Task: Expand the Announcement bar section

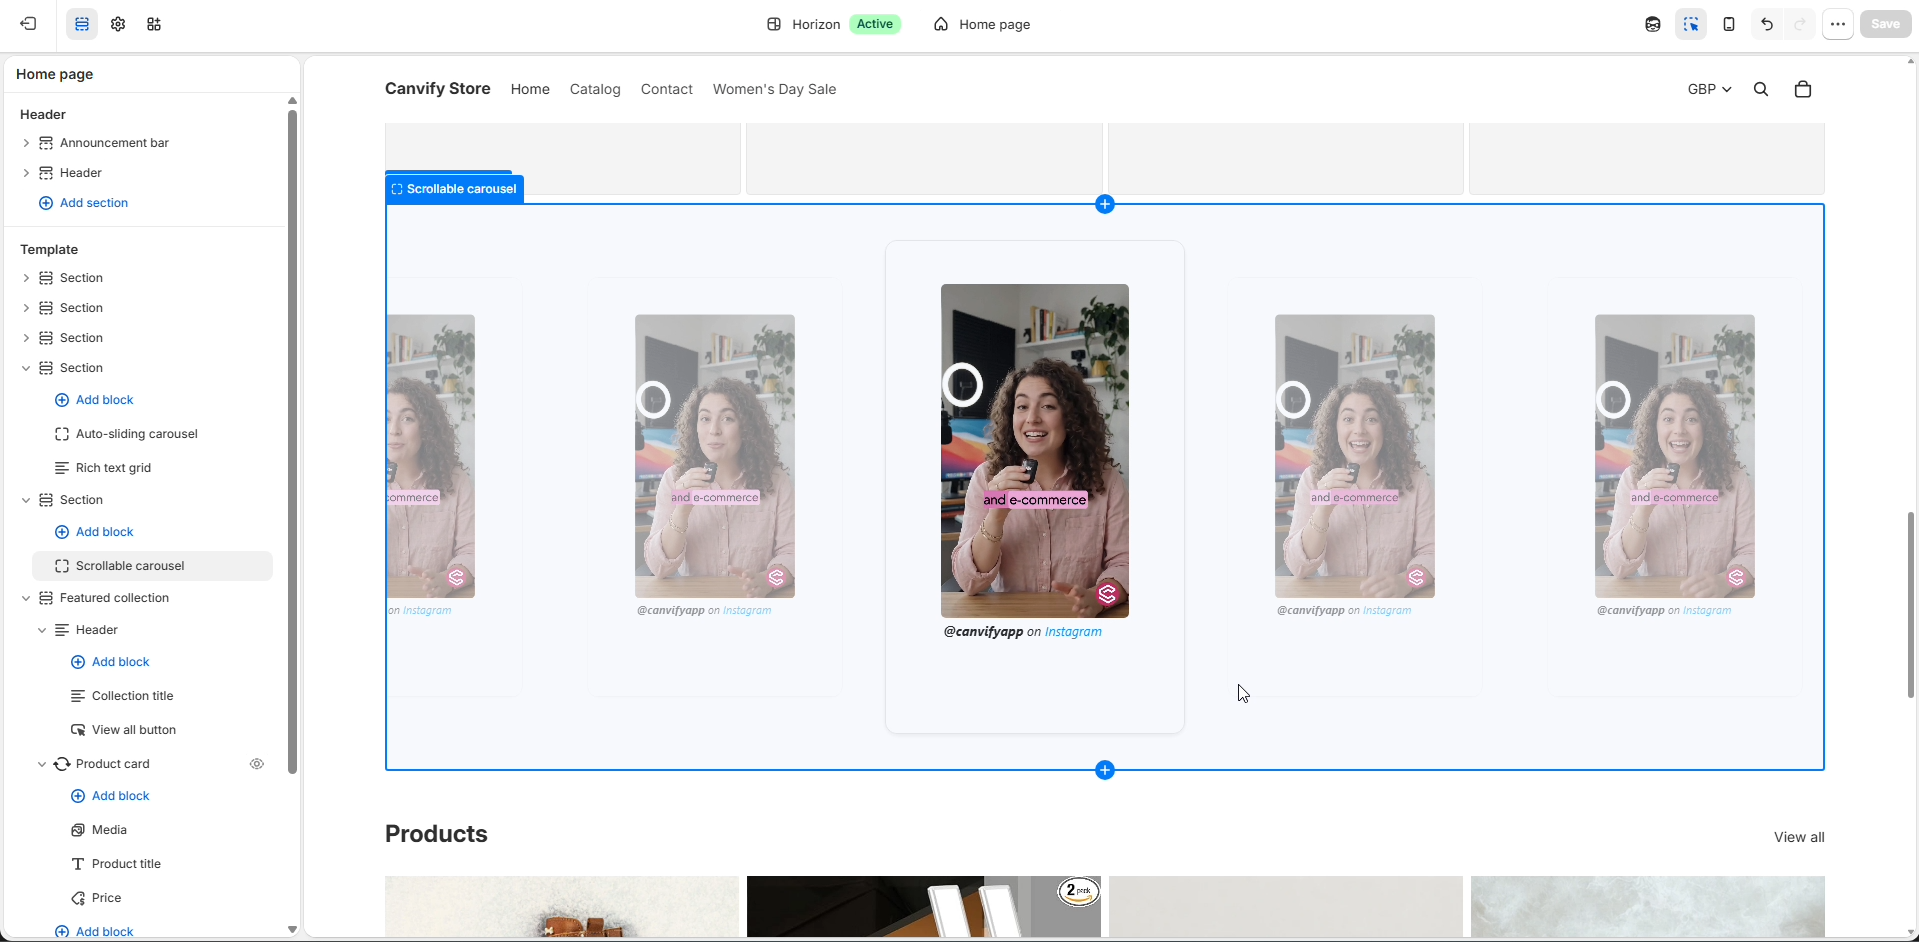Action: [x=26, y=143]
